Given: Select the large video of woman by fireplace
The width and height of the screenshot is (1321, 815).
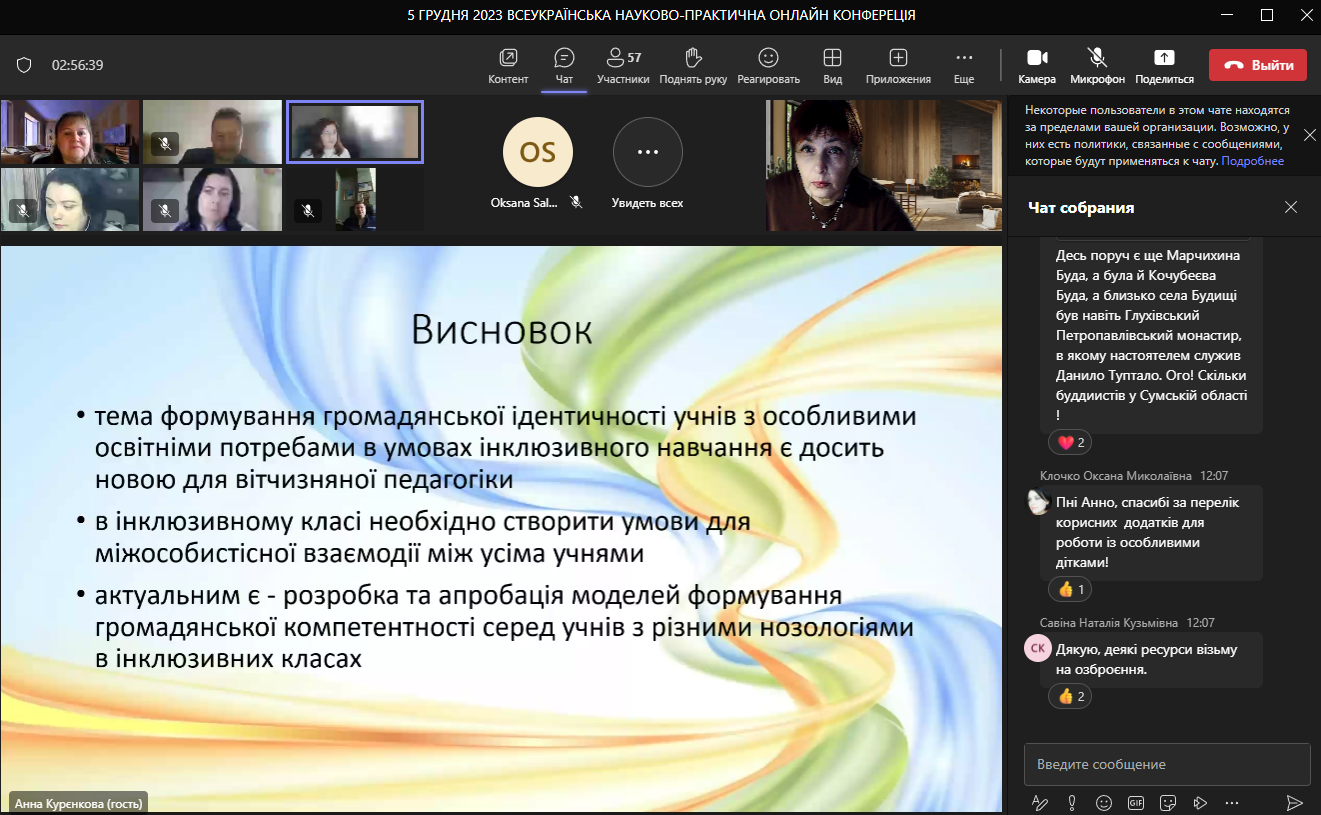Looking at the screenshot, I should pos(883,165).
